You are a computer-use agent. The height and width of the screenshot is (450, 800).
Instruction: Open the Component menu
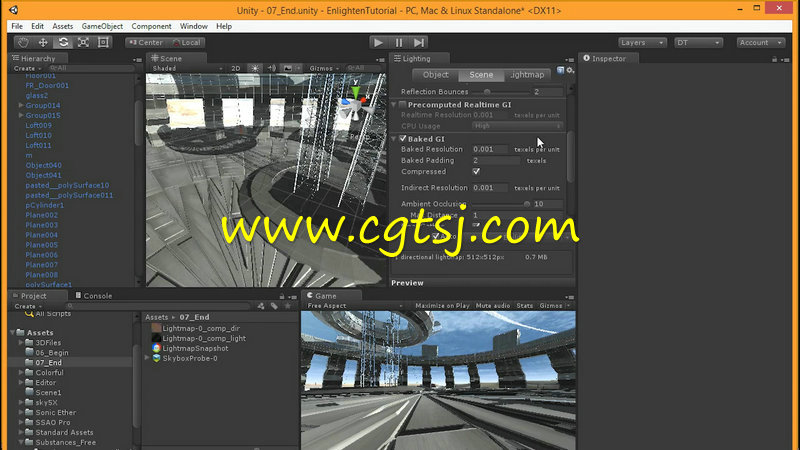point(151,26)
